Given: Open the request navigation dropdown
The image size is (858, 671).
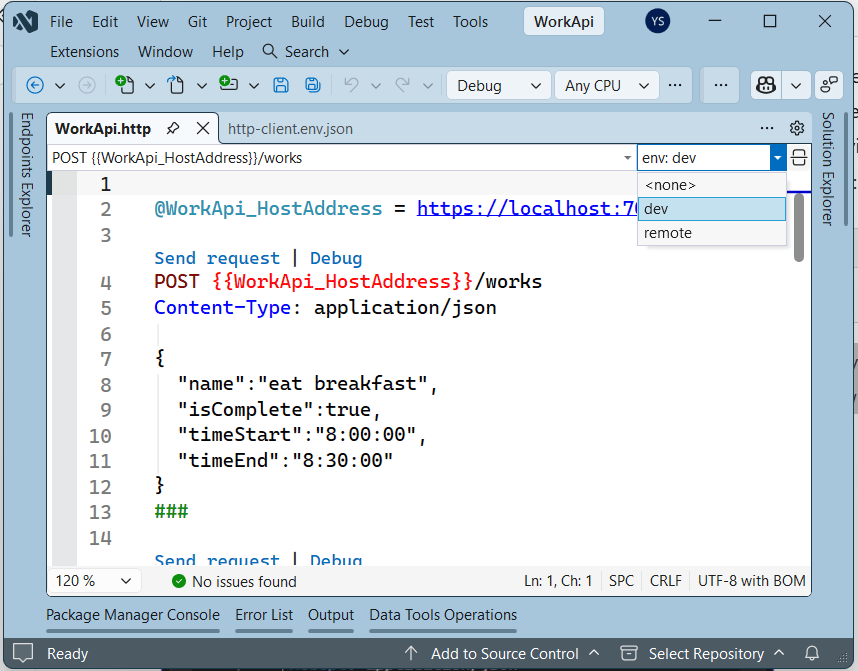Looking at the screenshot, I should point(627,158).
